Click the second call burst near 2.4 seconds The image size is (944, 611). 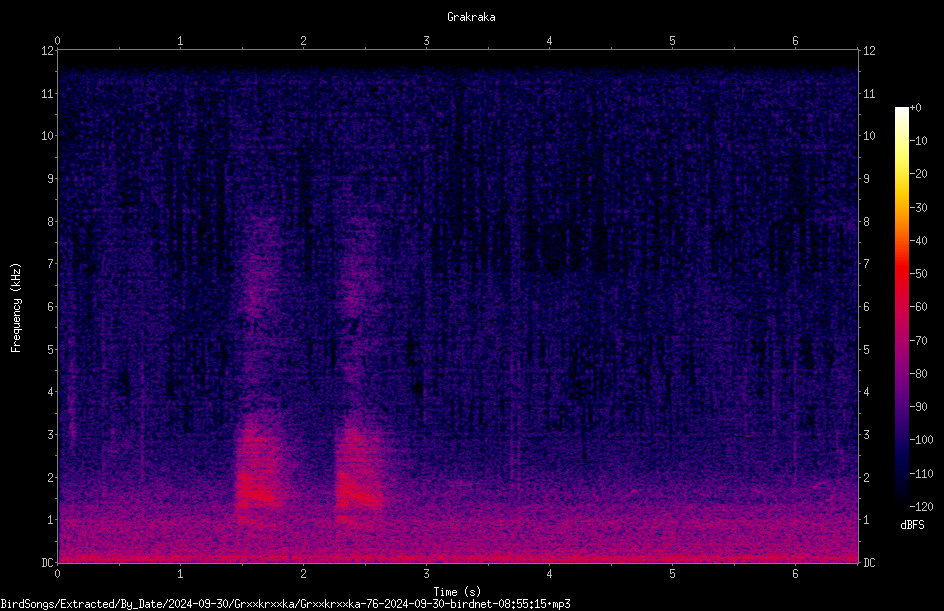click(358, 476)
